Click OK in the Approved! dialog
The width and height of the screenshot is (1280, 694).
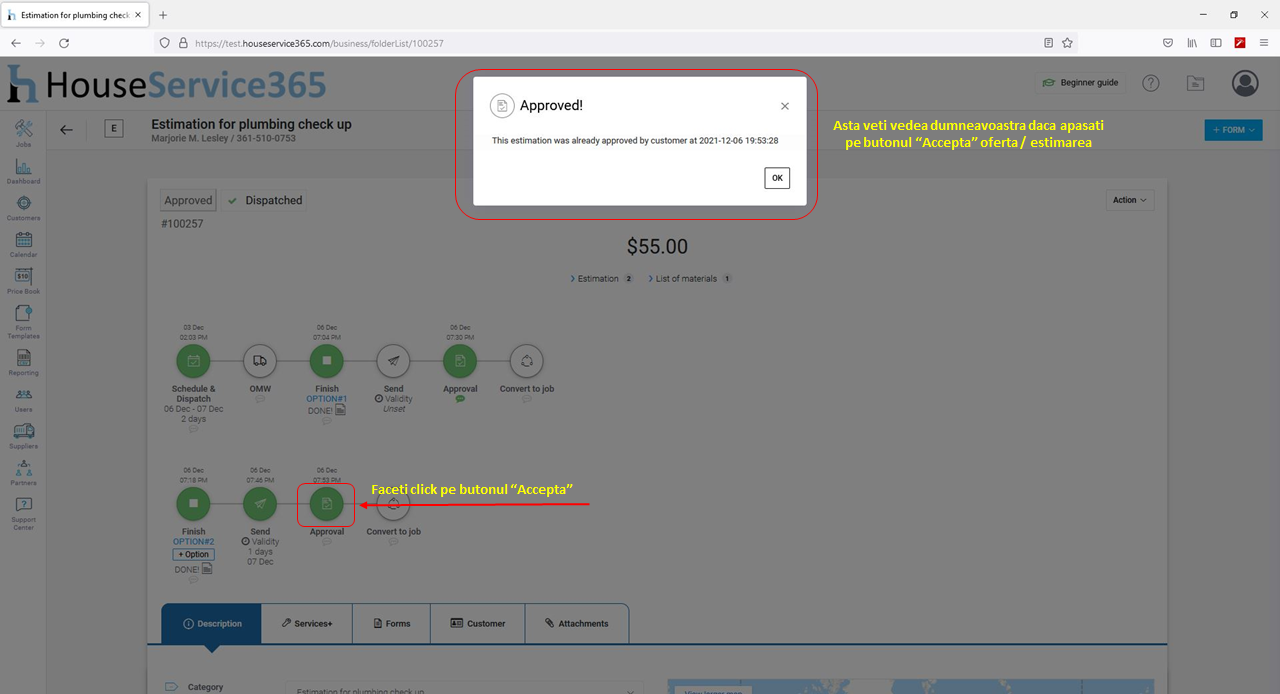tap(777, 178)
